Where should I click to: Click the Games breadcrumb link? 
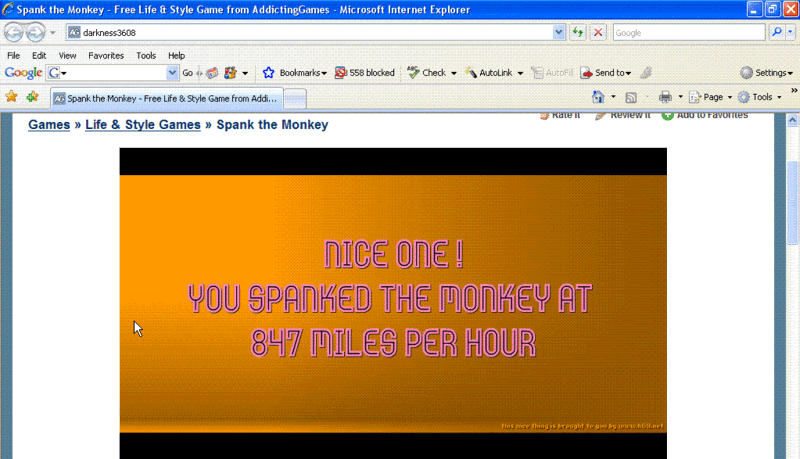[49, 125]
